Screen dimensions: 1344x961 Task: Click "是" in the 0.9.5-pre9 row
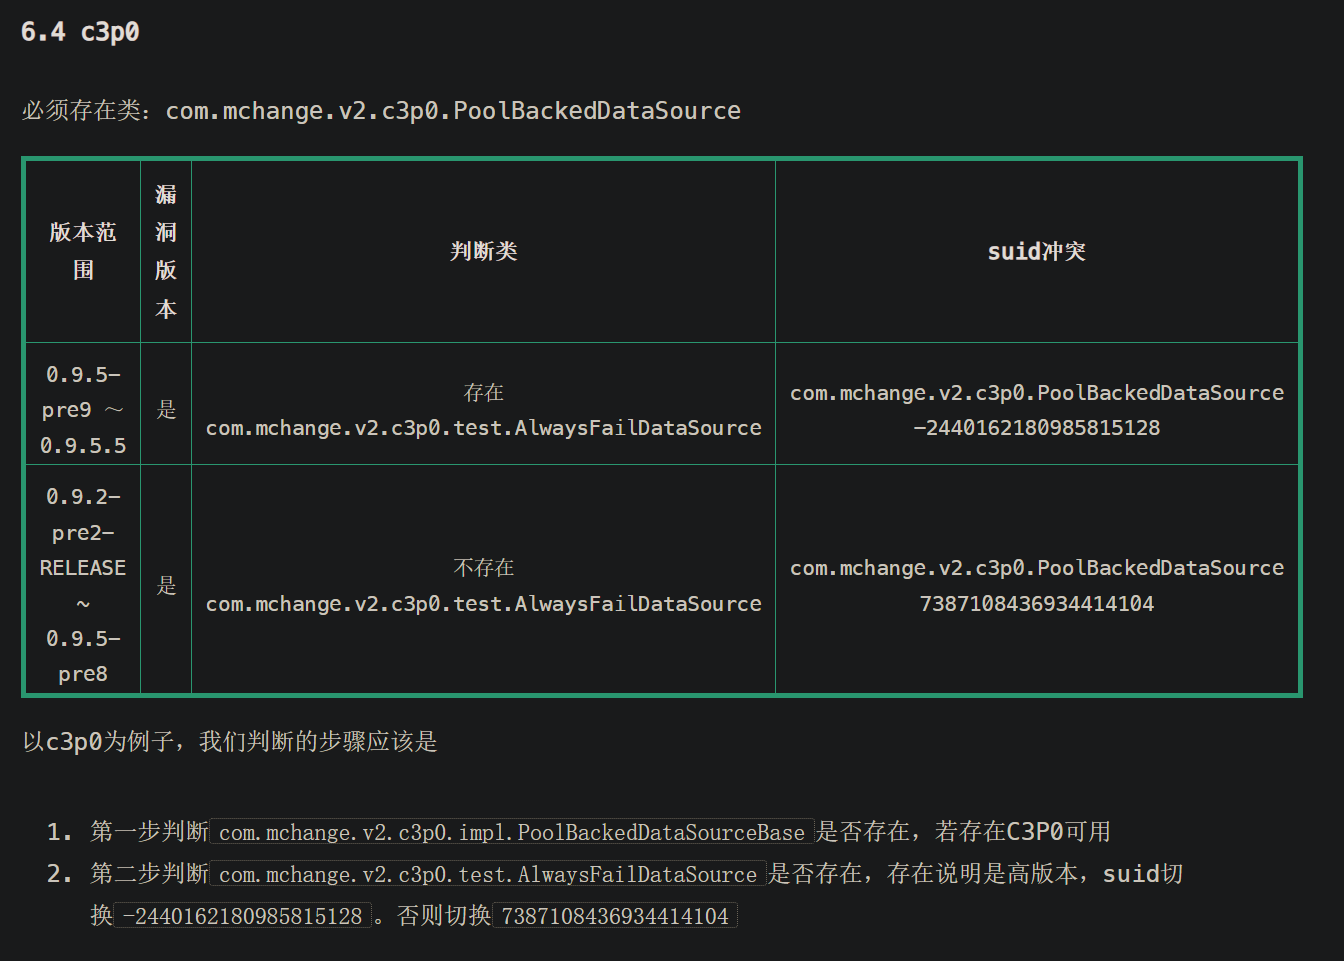coord(166,410)
